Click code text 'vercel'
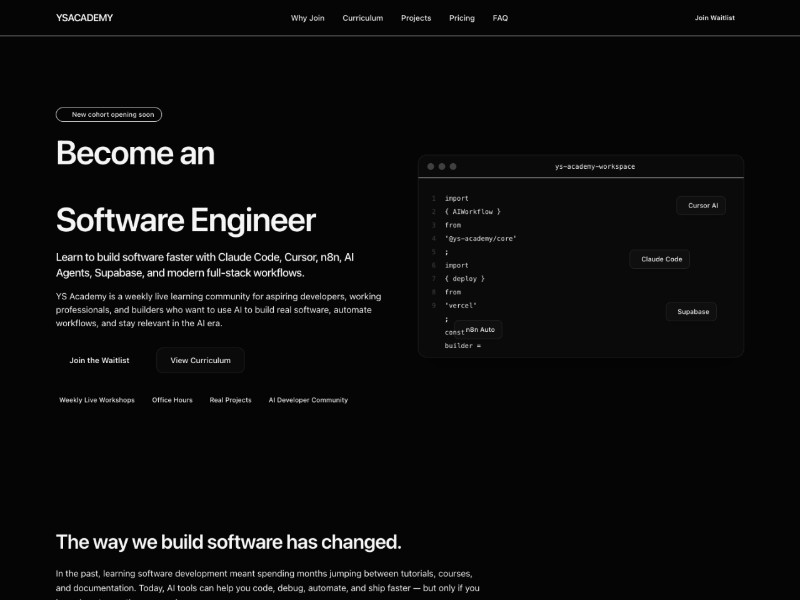The height and width of the screenshot is (600, 800). click(x=461, y=305)
